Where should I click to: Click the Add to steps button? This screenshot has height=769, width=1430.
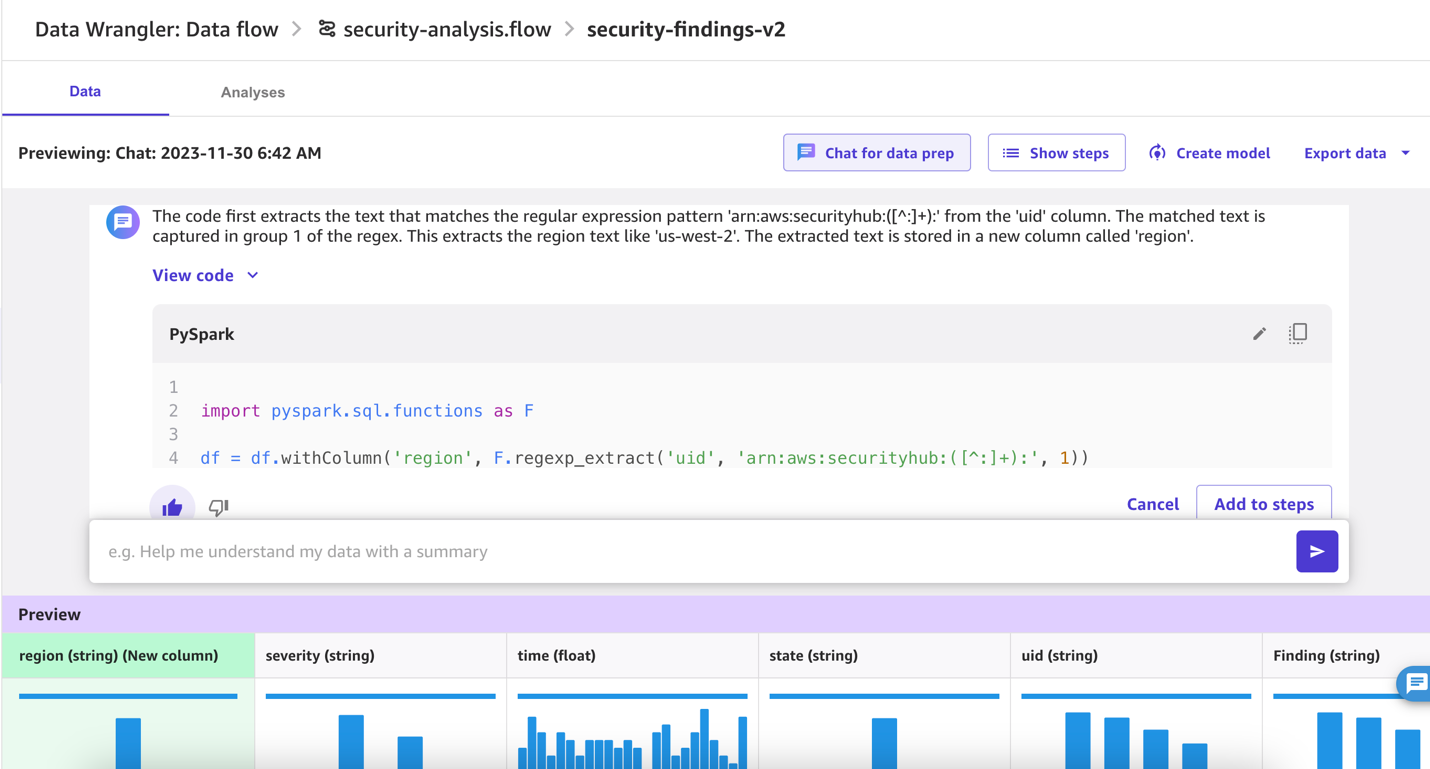tap(1263, 504)
